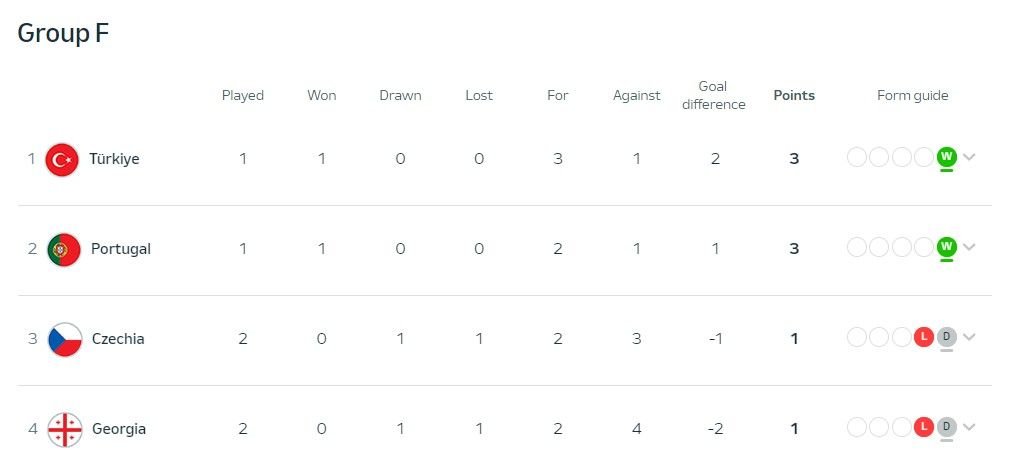Click Czechia's red L form badge

(923, 336)
